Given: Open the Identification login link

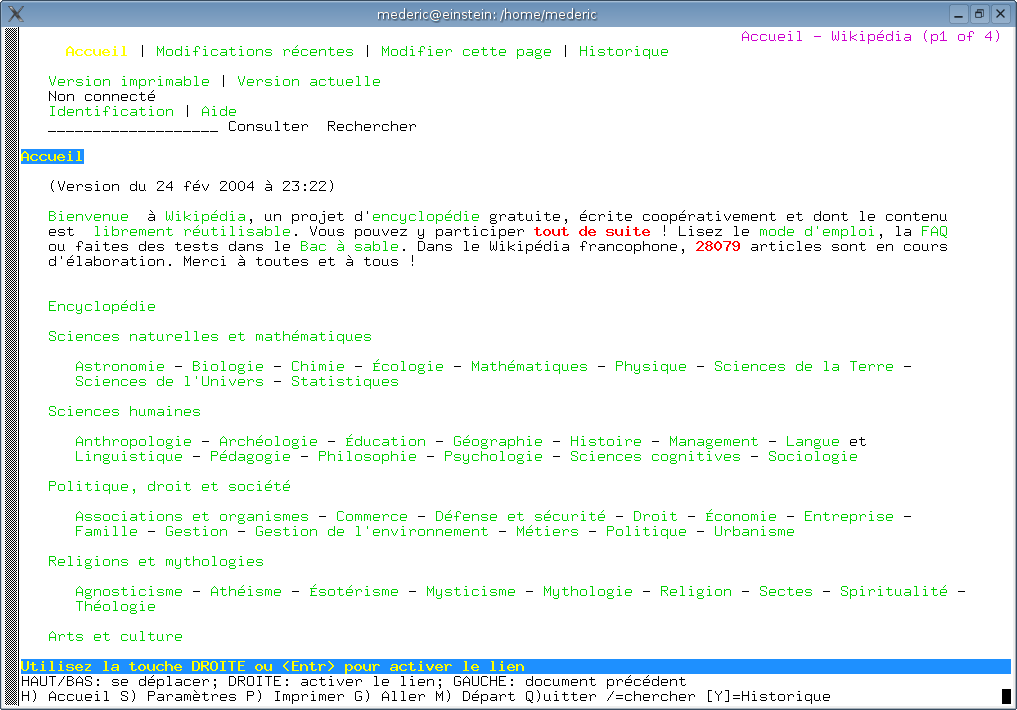Looking at the screenshot, I should 111,111.
